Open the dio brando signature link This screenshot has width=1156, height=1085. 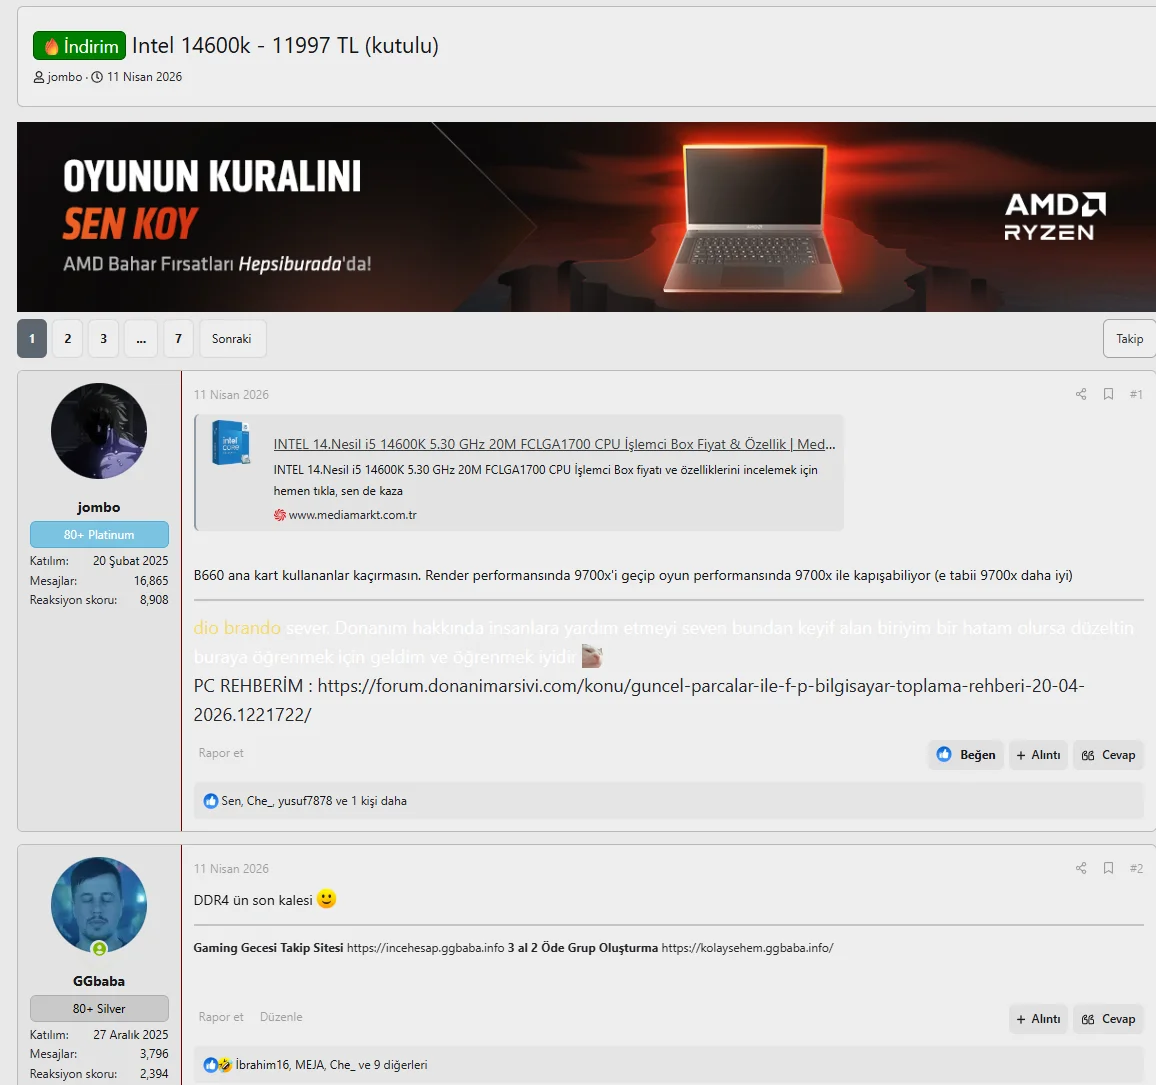coord(237,627)
